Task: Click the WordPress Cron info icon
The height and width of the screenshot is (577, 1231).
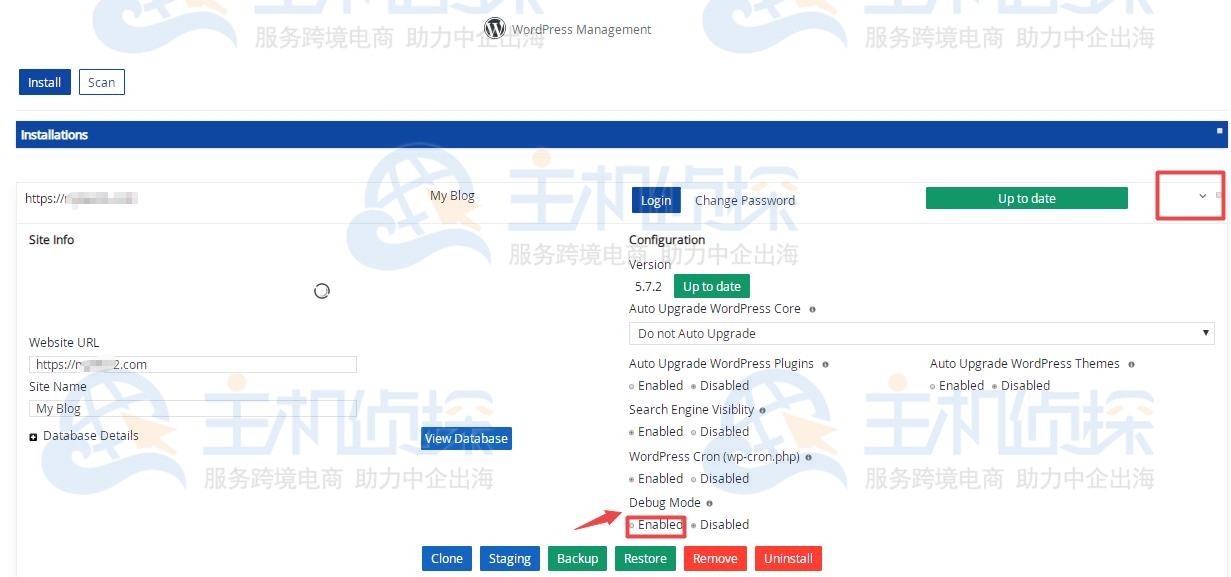Action: [808, 456]
